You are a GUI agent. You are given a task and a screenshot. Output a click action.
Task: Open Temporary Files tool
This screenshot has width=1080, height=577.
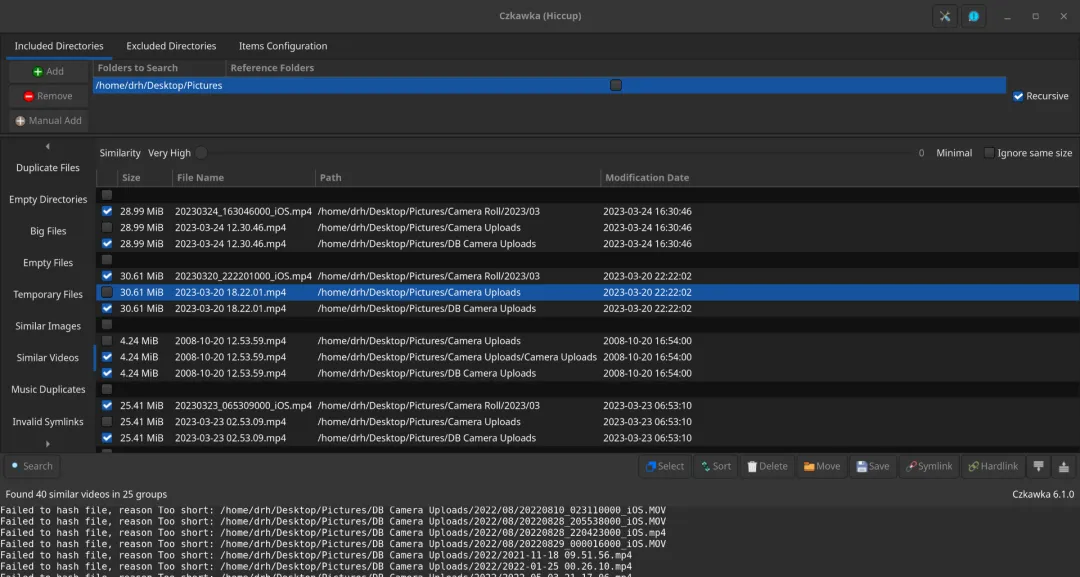click(48, 295)
